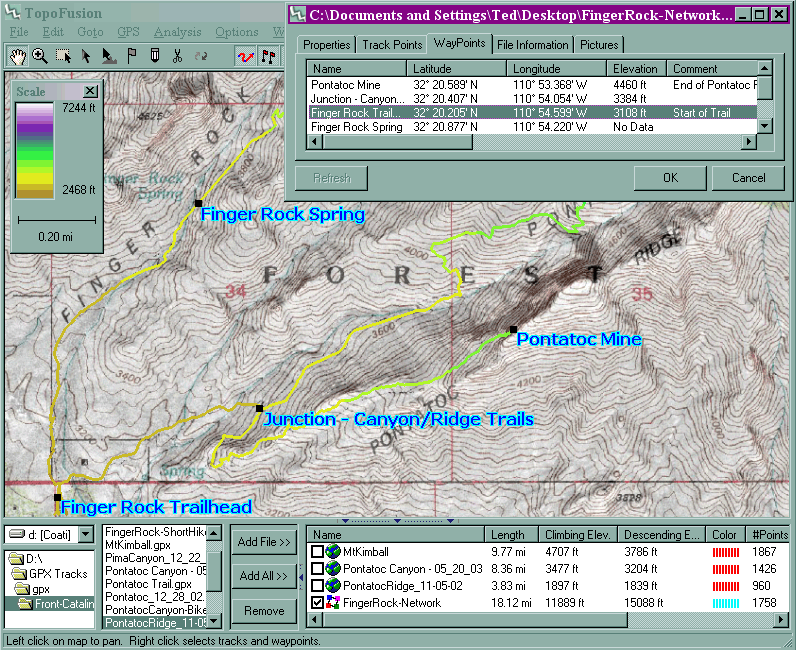
Task: Switch to the Track Points tab
Action: (x=392, y=45)
